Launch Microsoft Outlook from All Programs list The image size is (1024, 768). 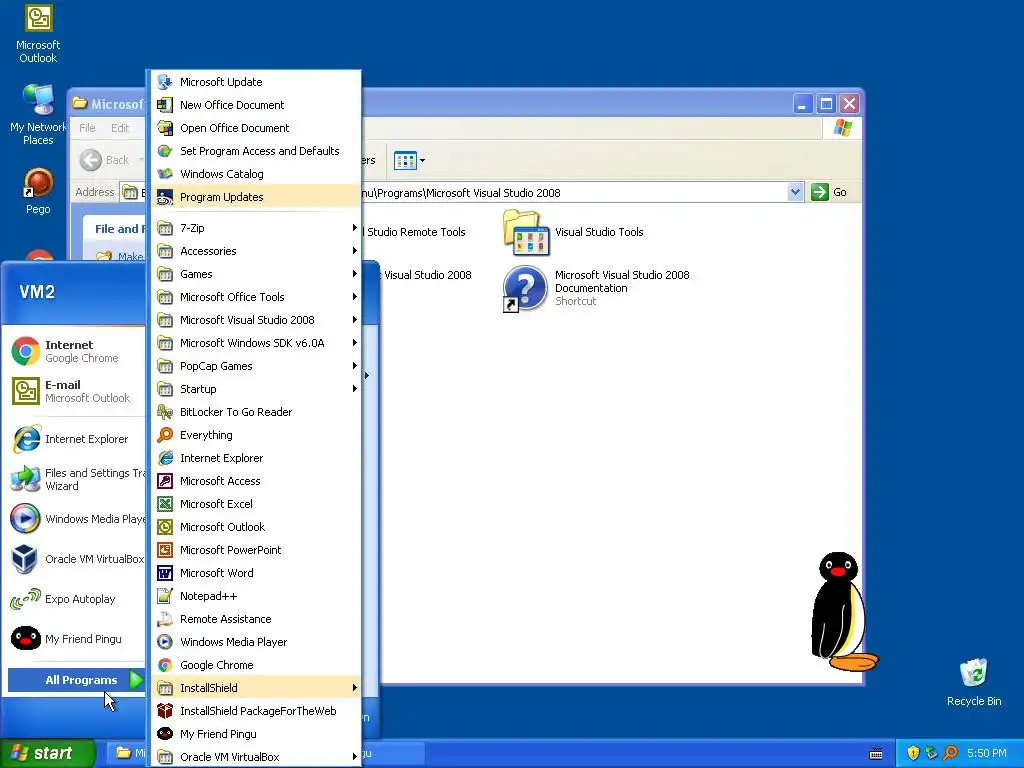[x=256, y=526]
